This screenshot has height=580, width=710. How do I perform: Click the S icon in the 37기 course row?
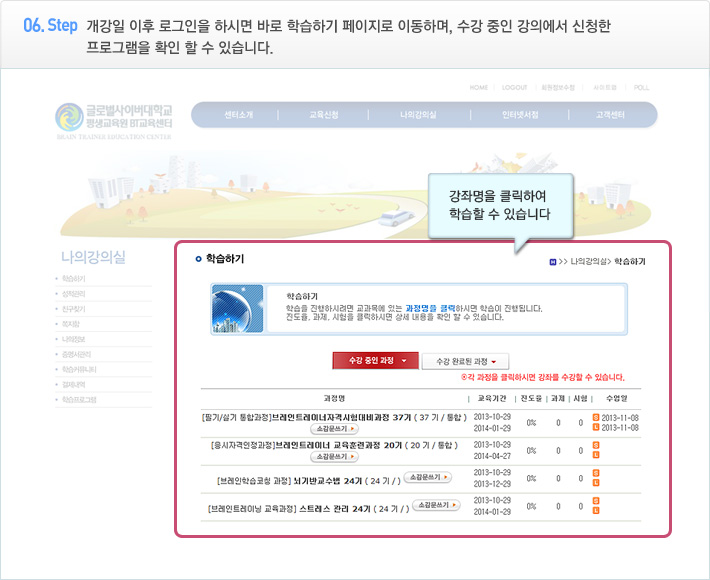[x=596, y=417]
